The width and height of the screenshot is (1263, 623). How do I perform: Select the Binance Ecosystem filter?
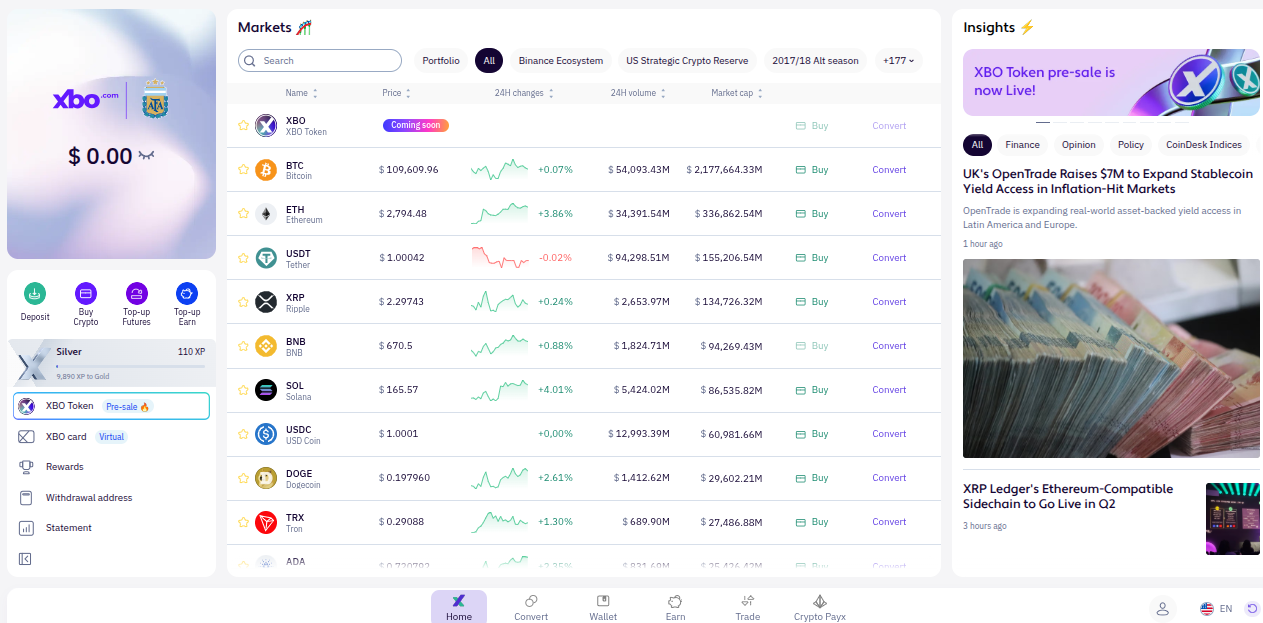tap(561, 61)
